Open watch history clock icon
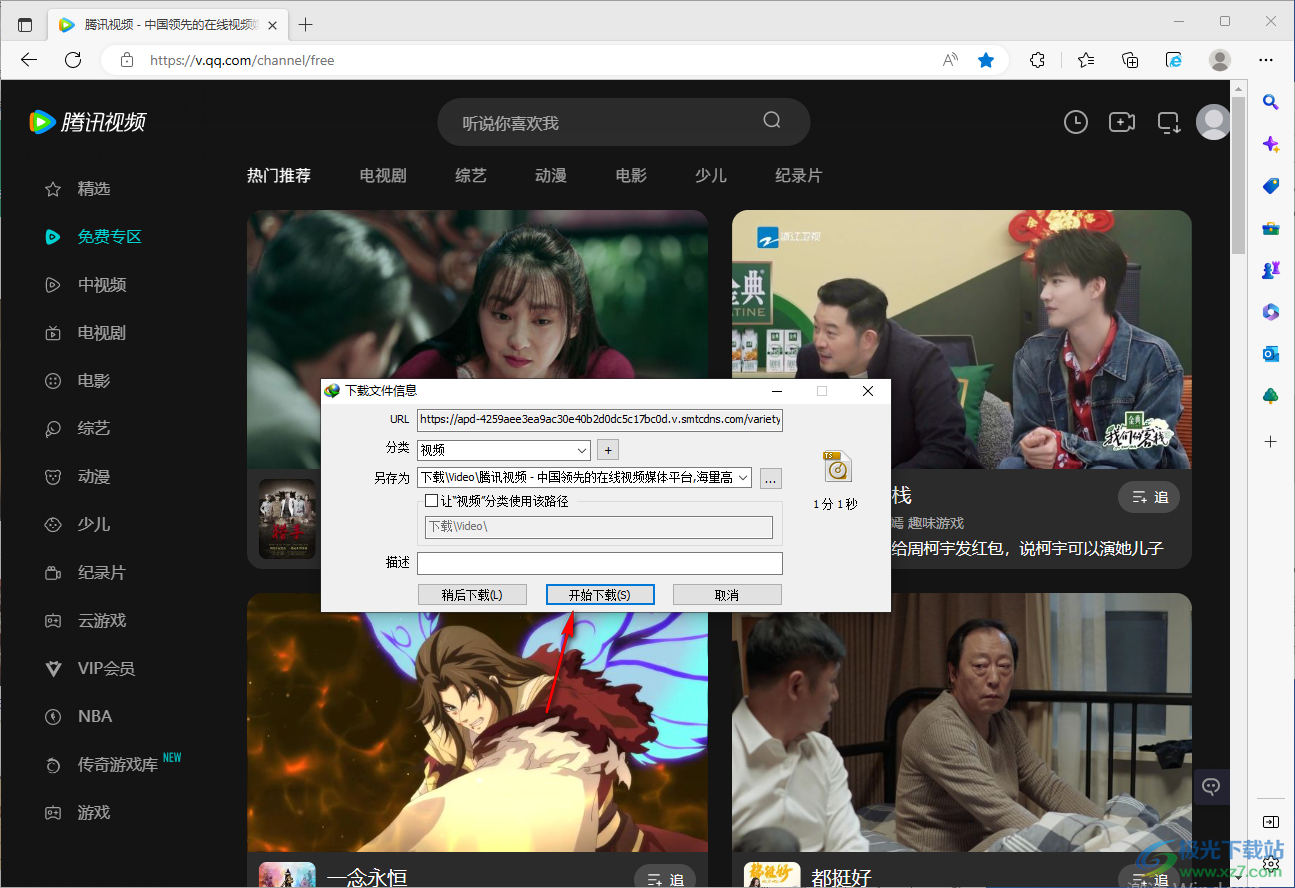This screenshot has width=1295, height=888. tap(1076, 122)
